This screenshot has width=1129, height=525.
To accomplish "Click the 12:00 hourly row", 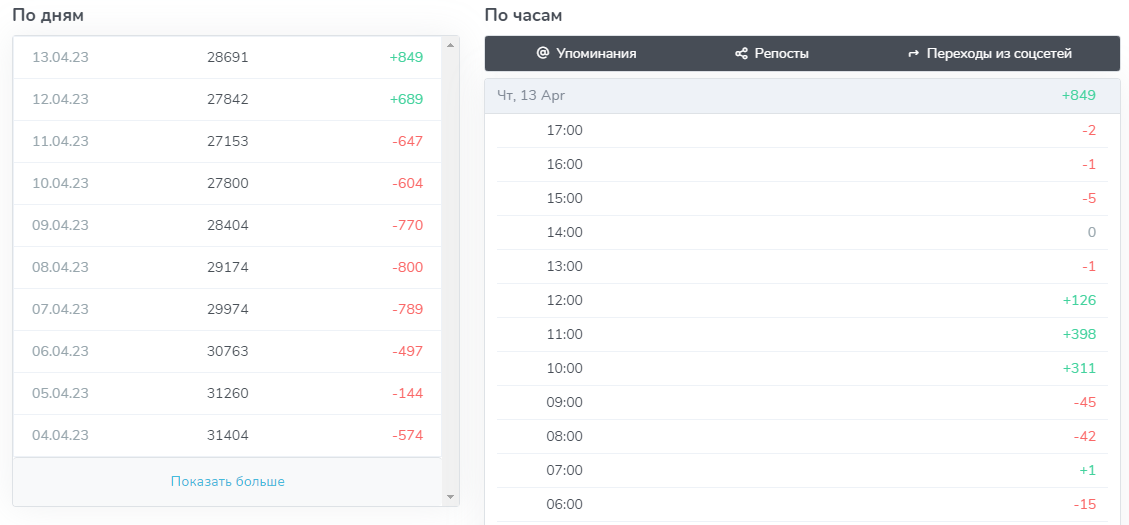I will click(802, 300).
